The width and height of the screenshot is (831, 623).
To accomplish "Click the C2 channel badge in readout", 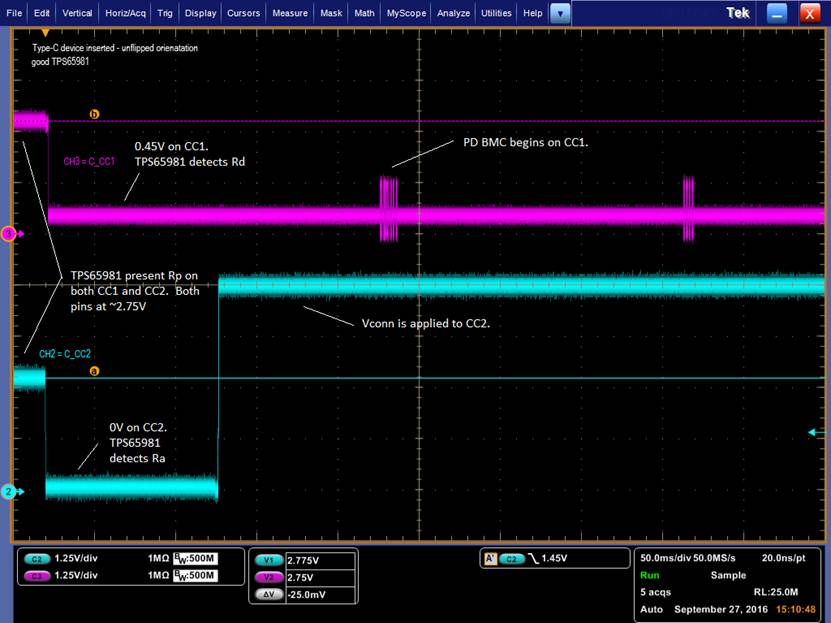I will (37, 559).
